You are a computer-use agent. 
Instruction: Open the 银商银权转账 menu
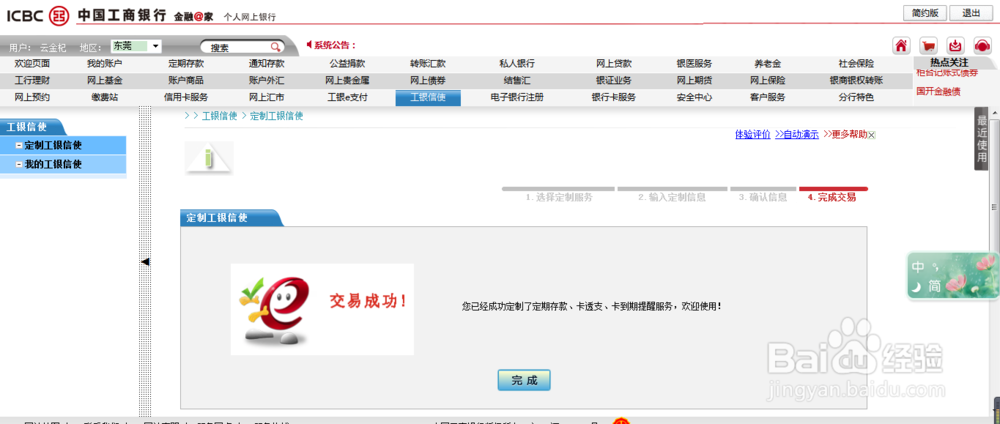point(857,80)
